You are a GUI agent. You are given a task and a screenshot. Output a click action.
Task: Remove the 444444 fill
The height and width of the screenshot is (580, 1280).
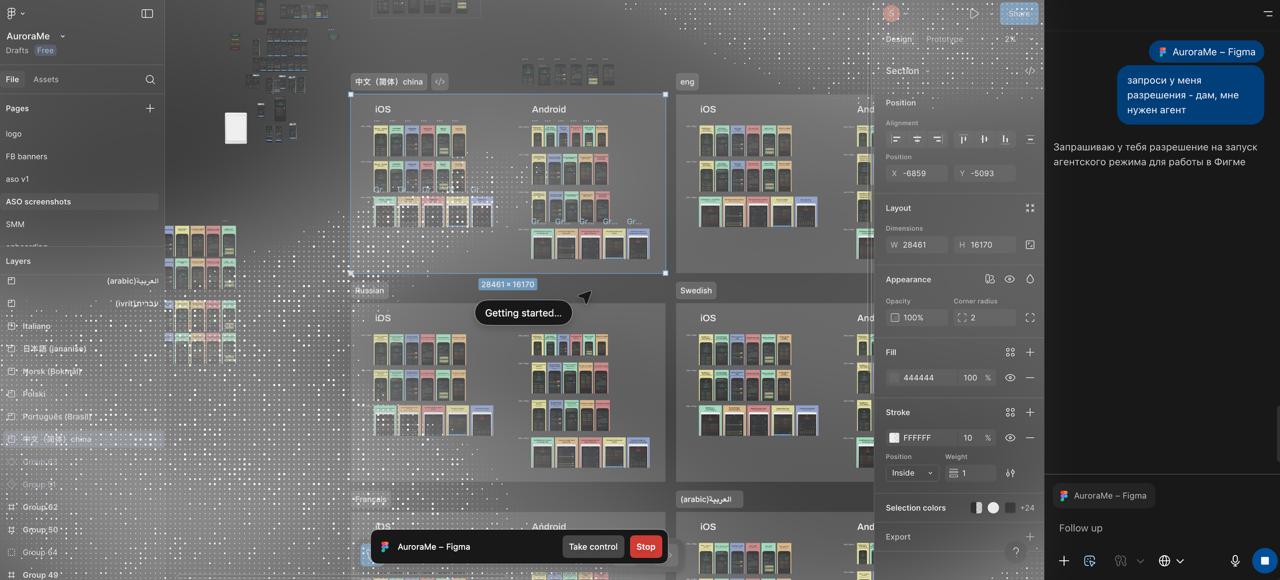click(1030, 378)
